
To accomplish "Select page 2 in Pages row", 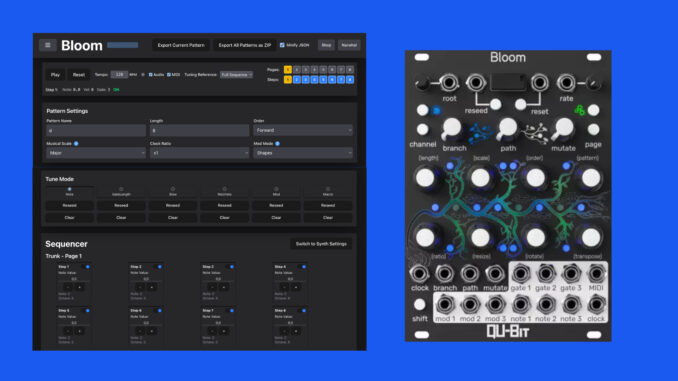I will point(297,70).
